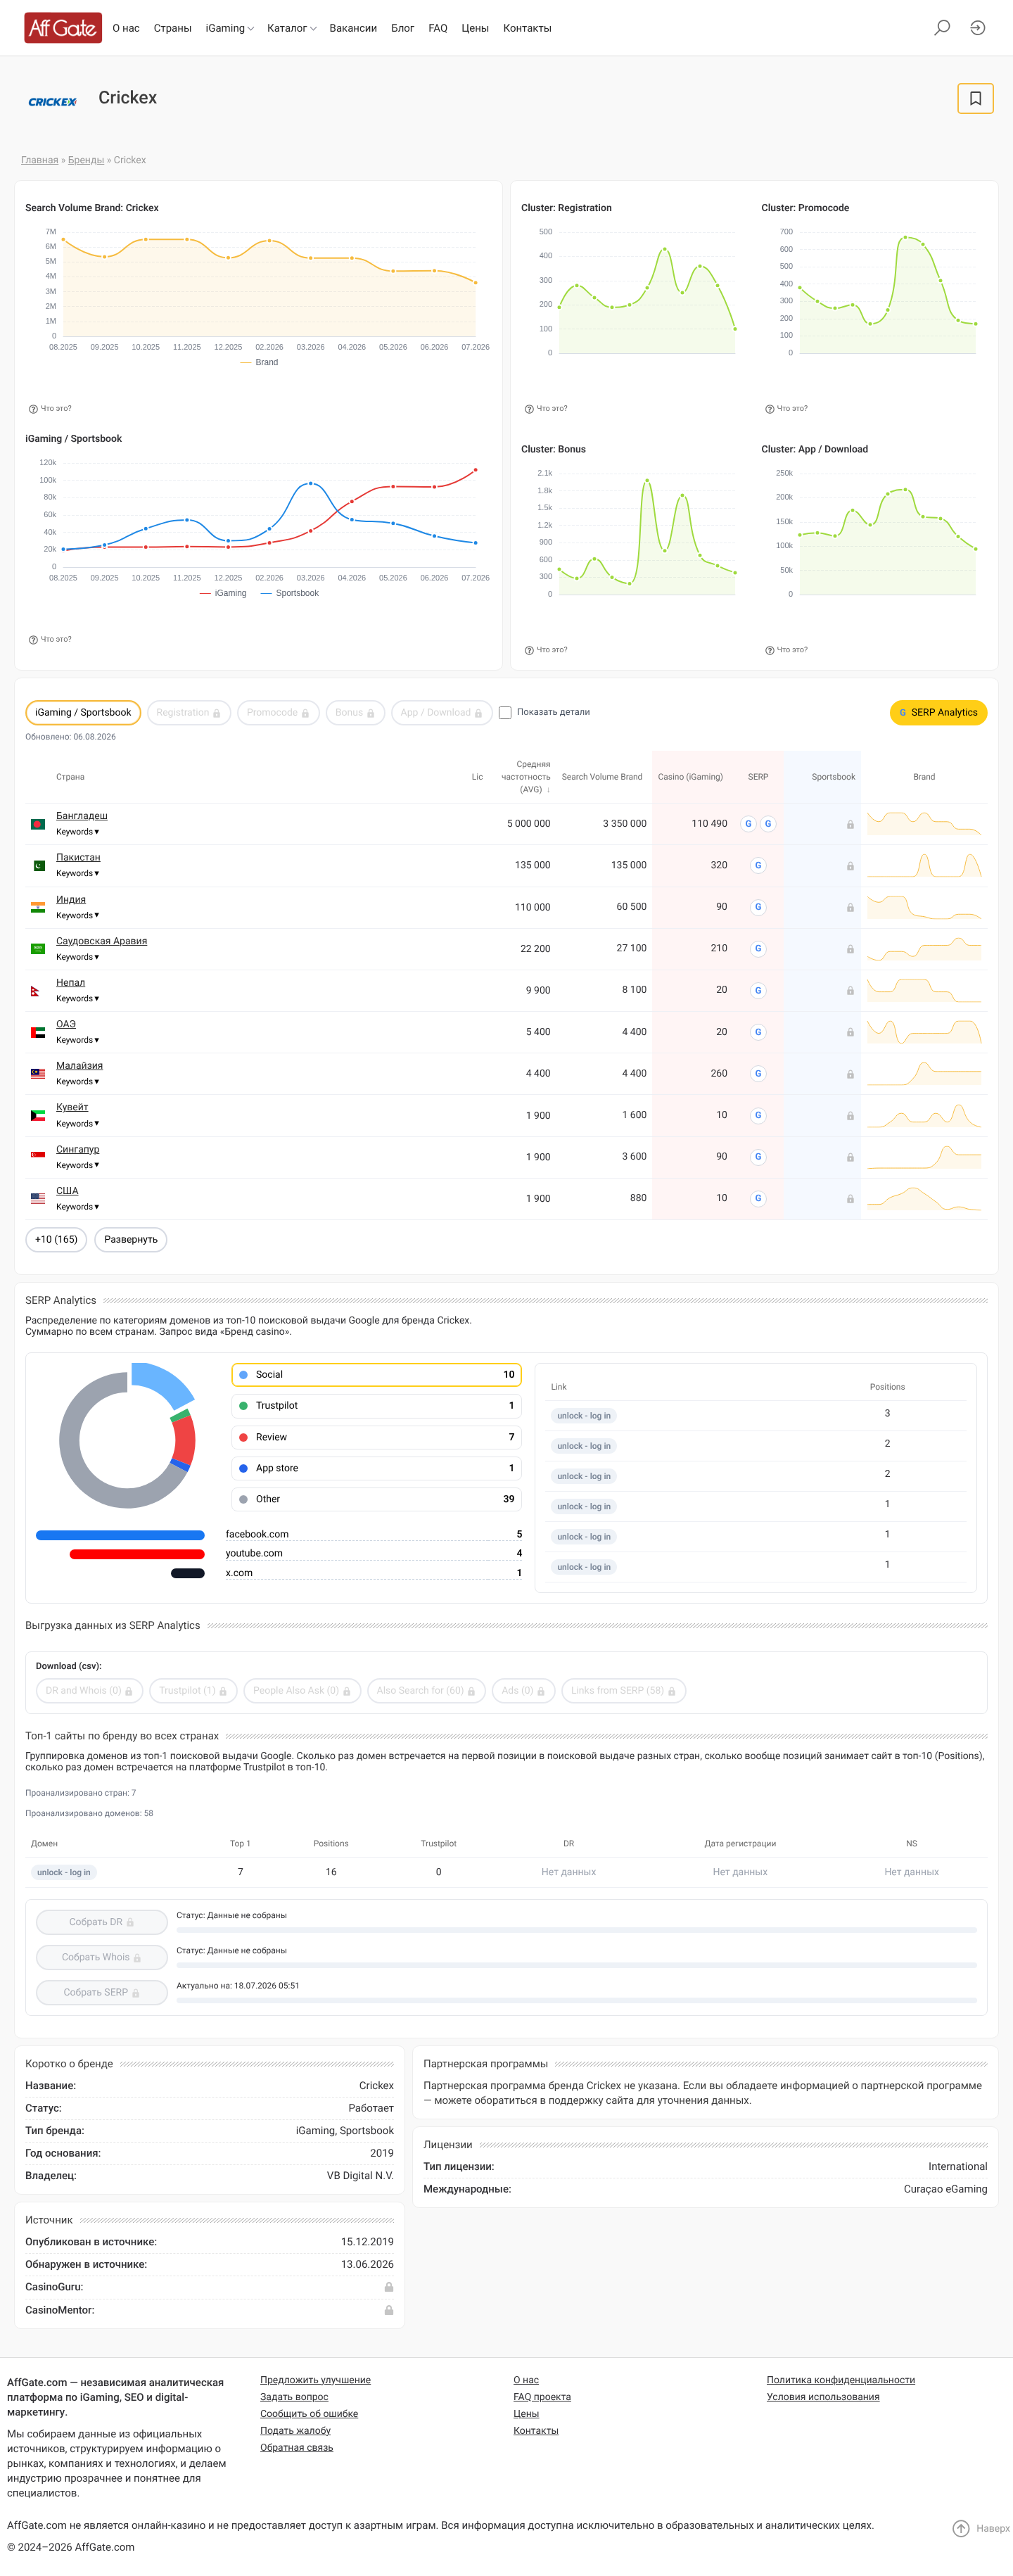The height and width of the screenshot is (2576, 1013).
Task: Click the CasinoMentor lock icon
Action: (389, 2310)
